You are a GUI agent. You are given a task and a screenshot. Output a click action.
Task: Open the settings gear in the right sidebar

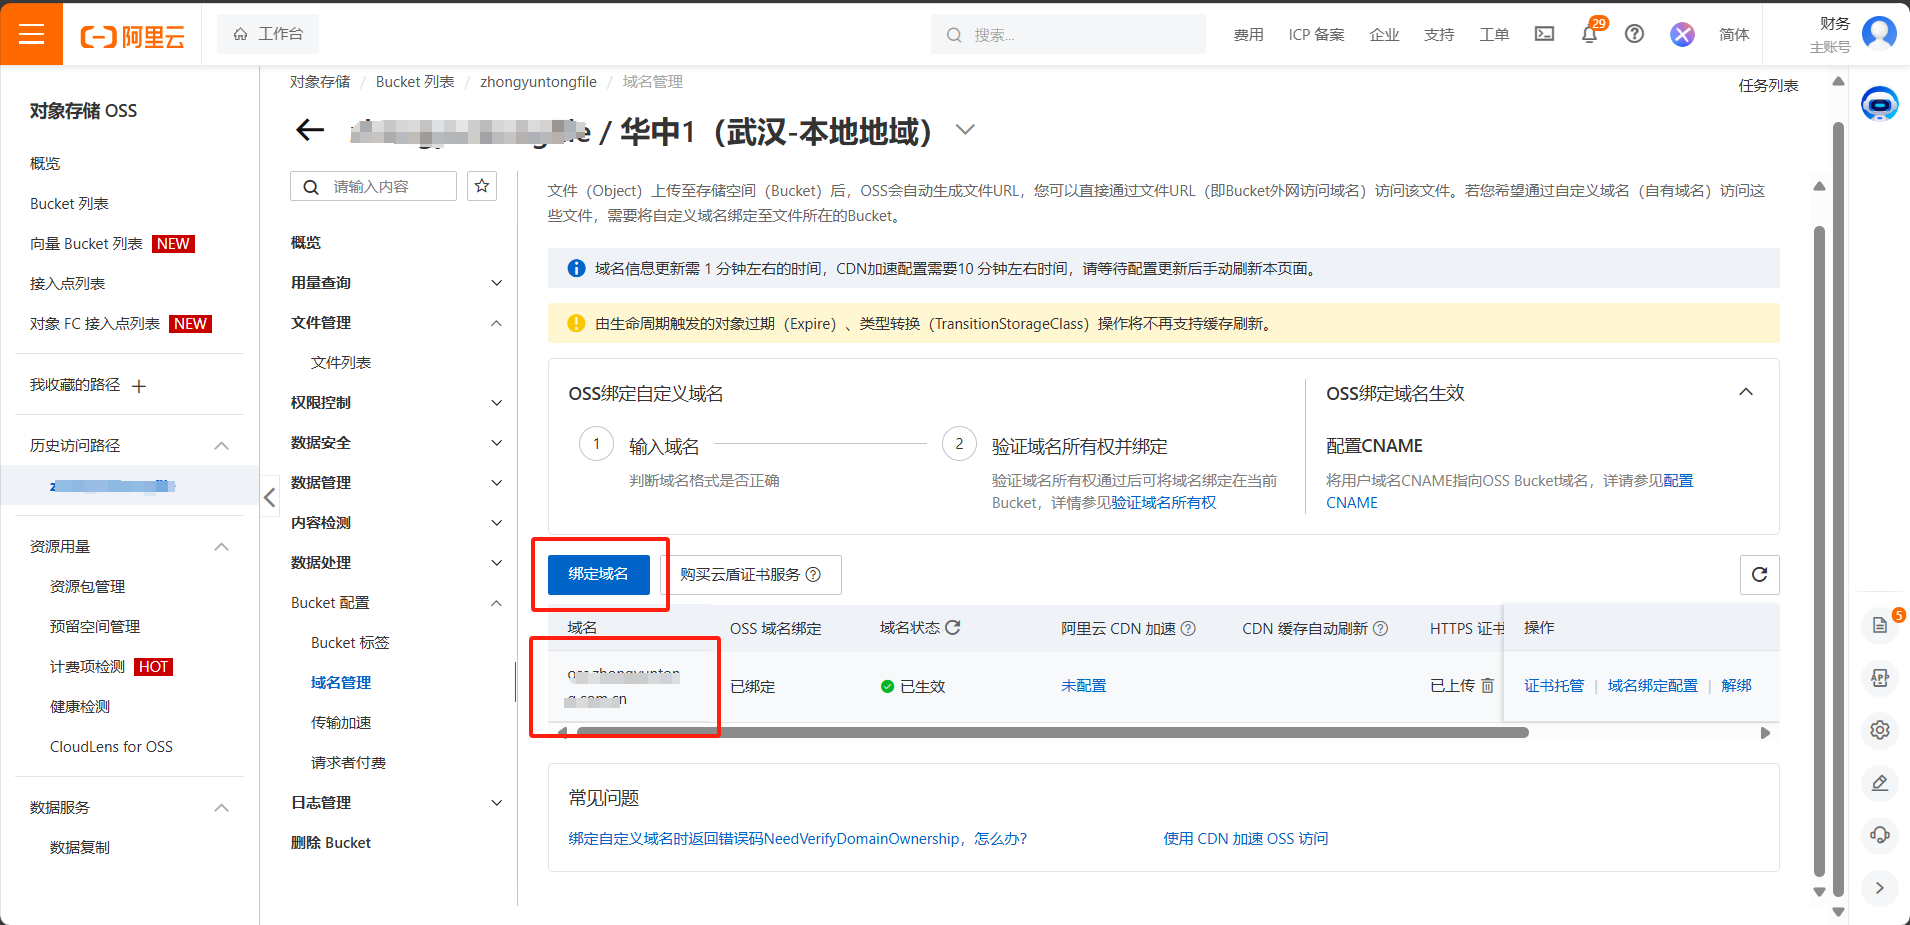coord(1881,730)
